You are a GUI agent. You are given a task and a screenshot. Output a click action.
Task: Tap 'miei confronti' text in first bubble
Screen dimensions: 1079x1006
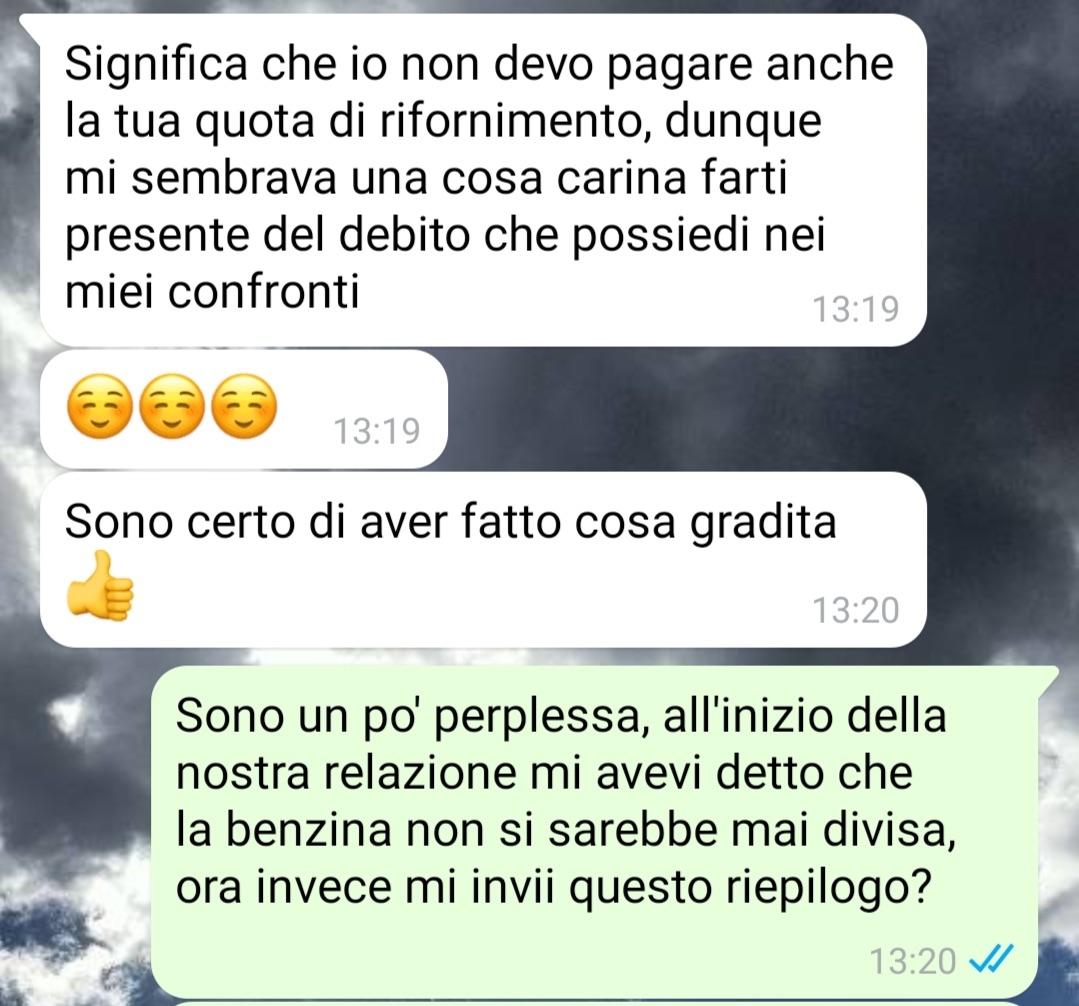212,292
